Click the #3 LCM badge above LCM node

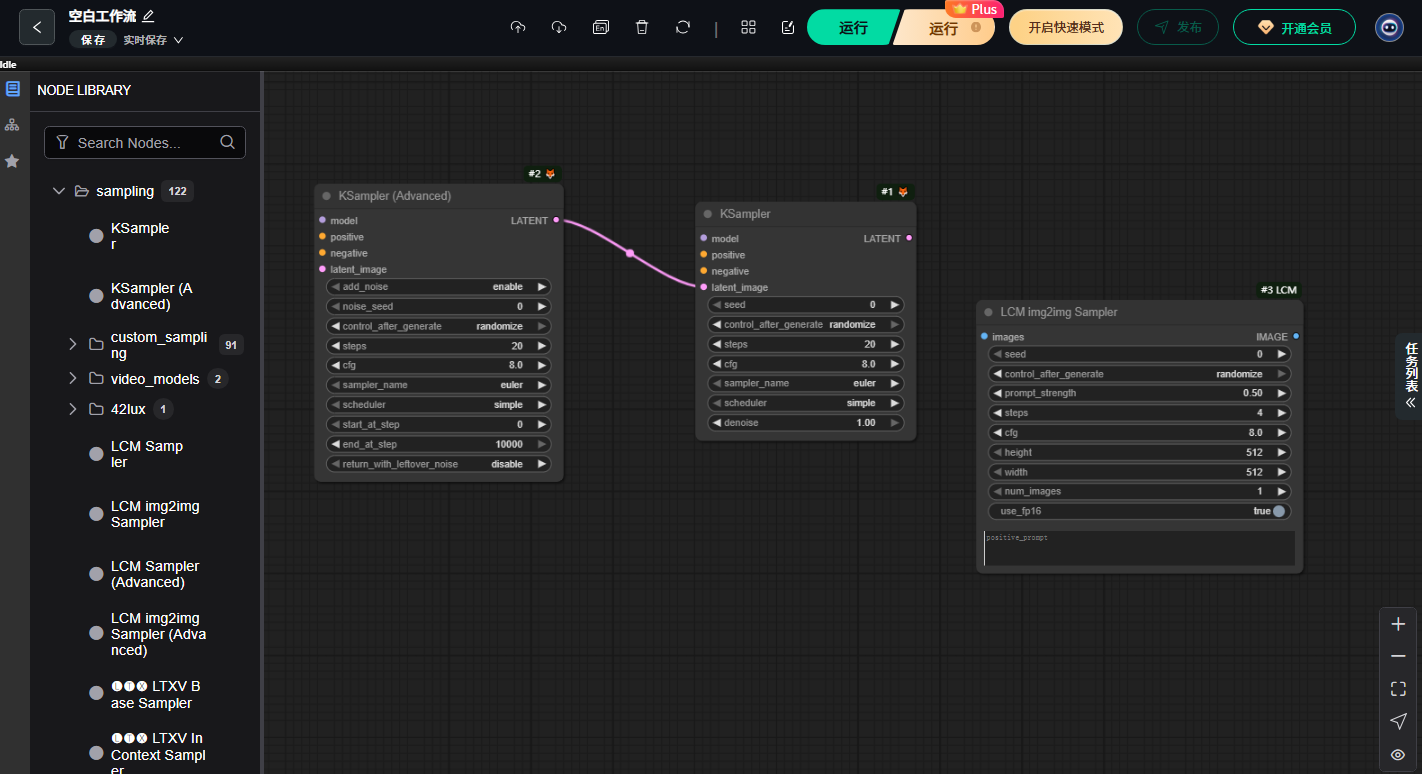click(x=1279, y=290)
